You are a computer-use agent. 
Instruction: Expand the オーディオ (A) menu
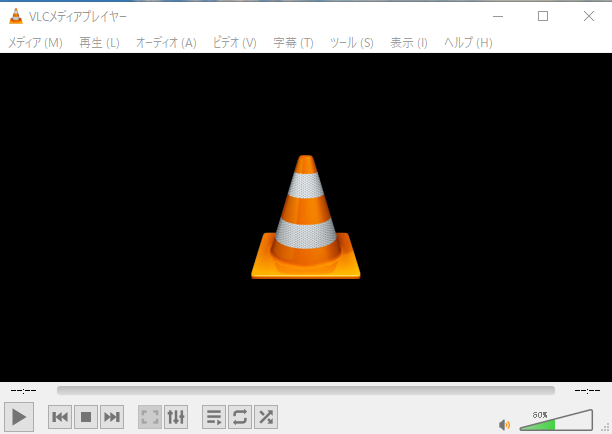[166, 43]
